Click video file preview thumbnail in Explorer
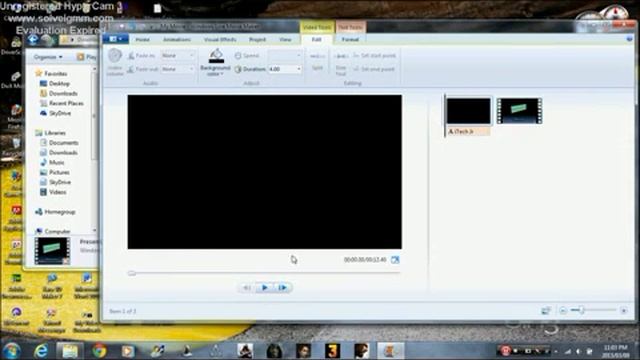 (x=52, y=251)
